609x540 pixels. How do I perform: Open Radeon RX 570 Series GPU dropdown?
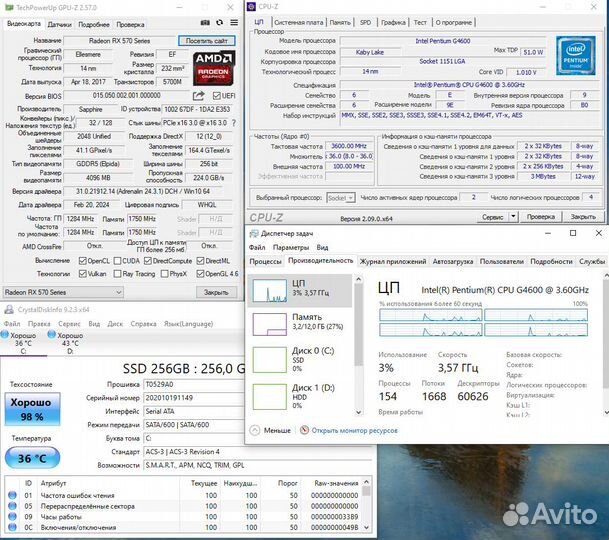tap(63, 292)
